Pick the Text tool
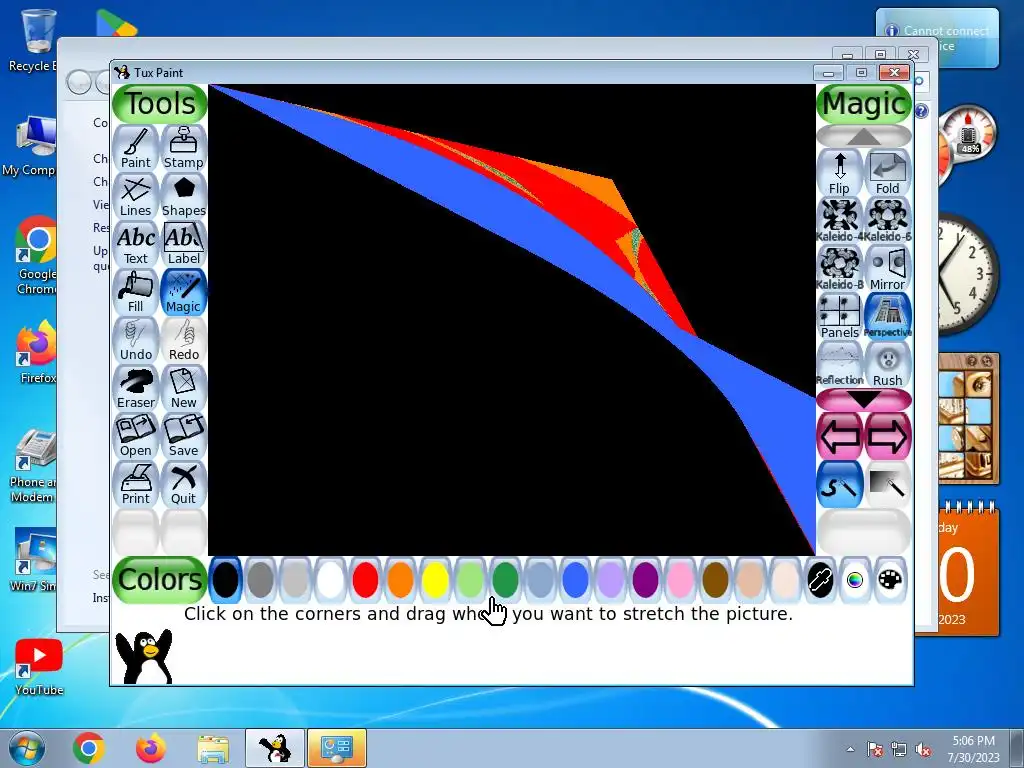 [136, 244]
